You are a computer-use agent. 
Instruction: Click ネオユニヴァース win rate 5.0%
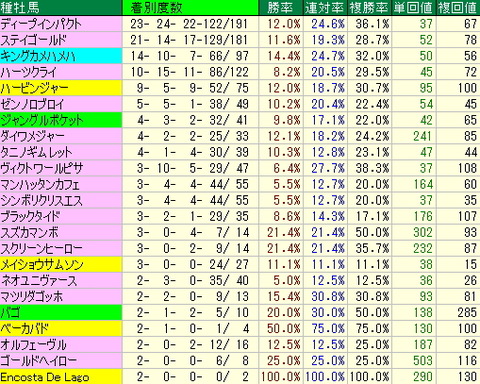[287, 280]
